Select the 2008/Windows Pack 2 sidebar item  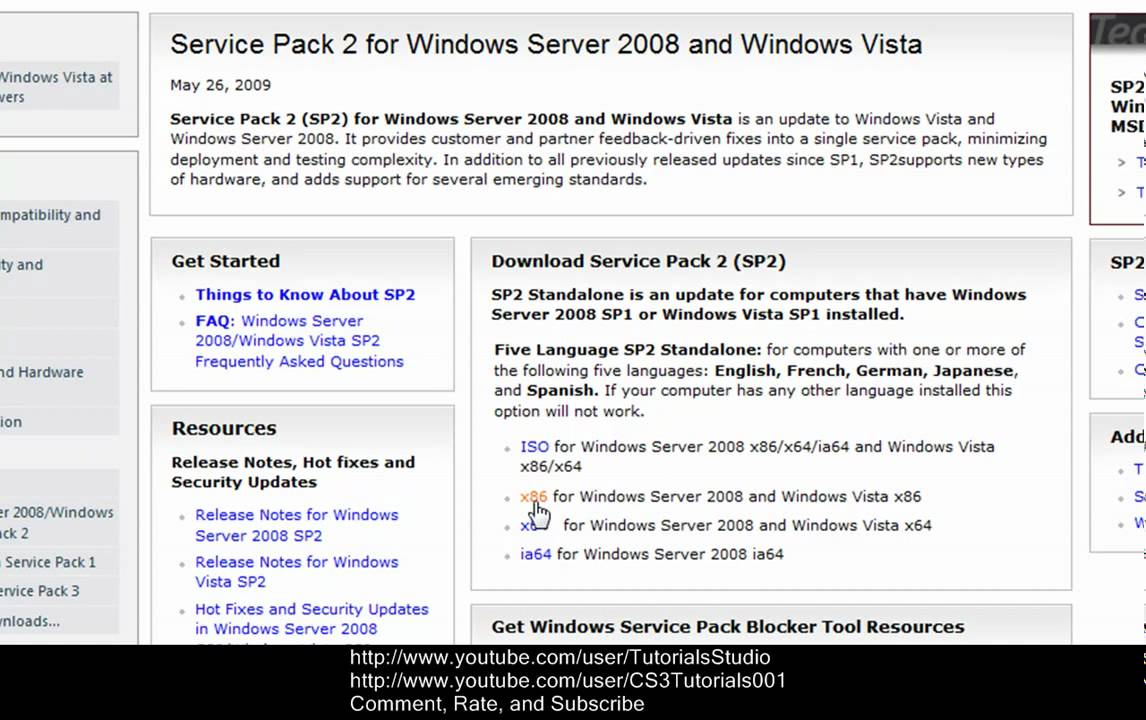[x=56, y=523]
